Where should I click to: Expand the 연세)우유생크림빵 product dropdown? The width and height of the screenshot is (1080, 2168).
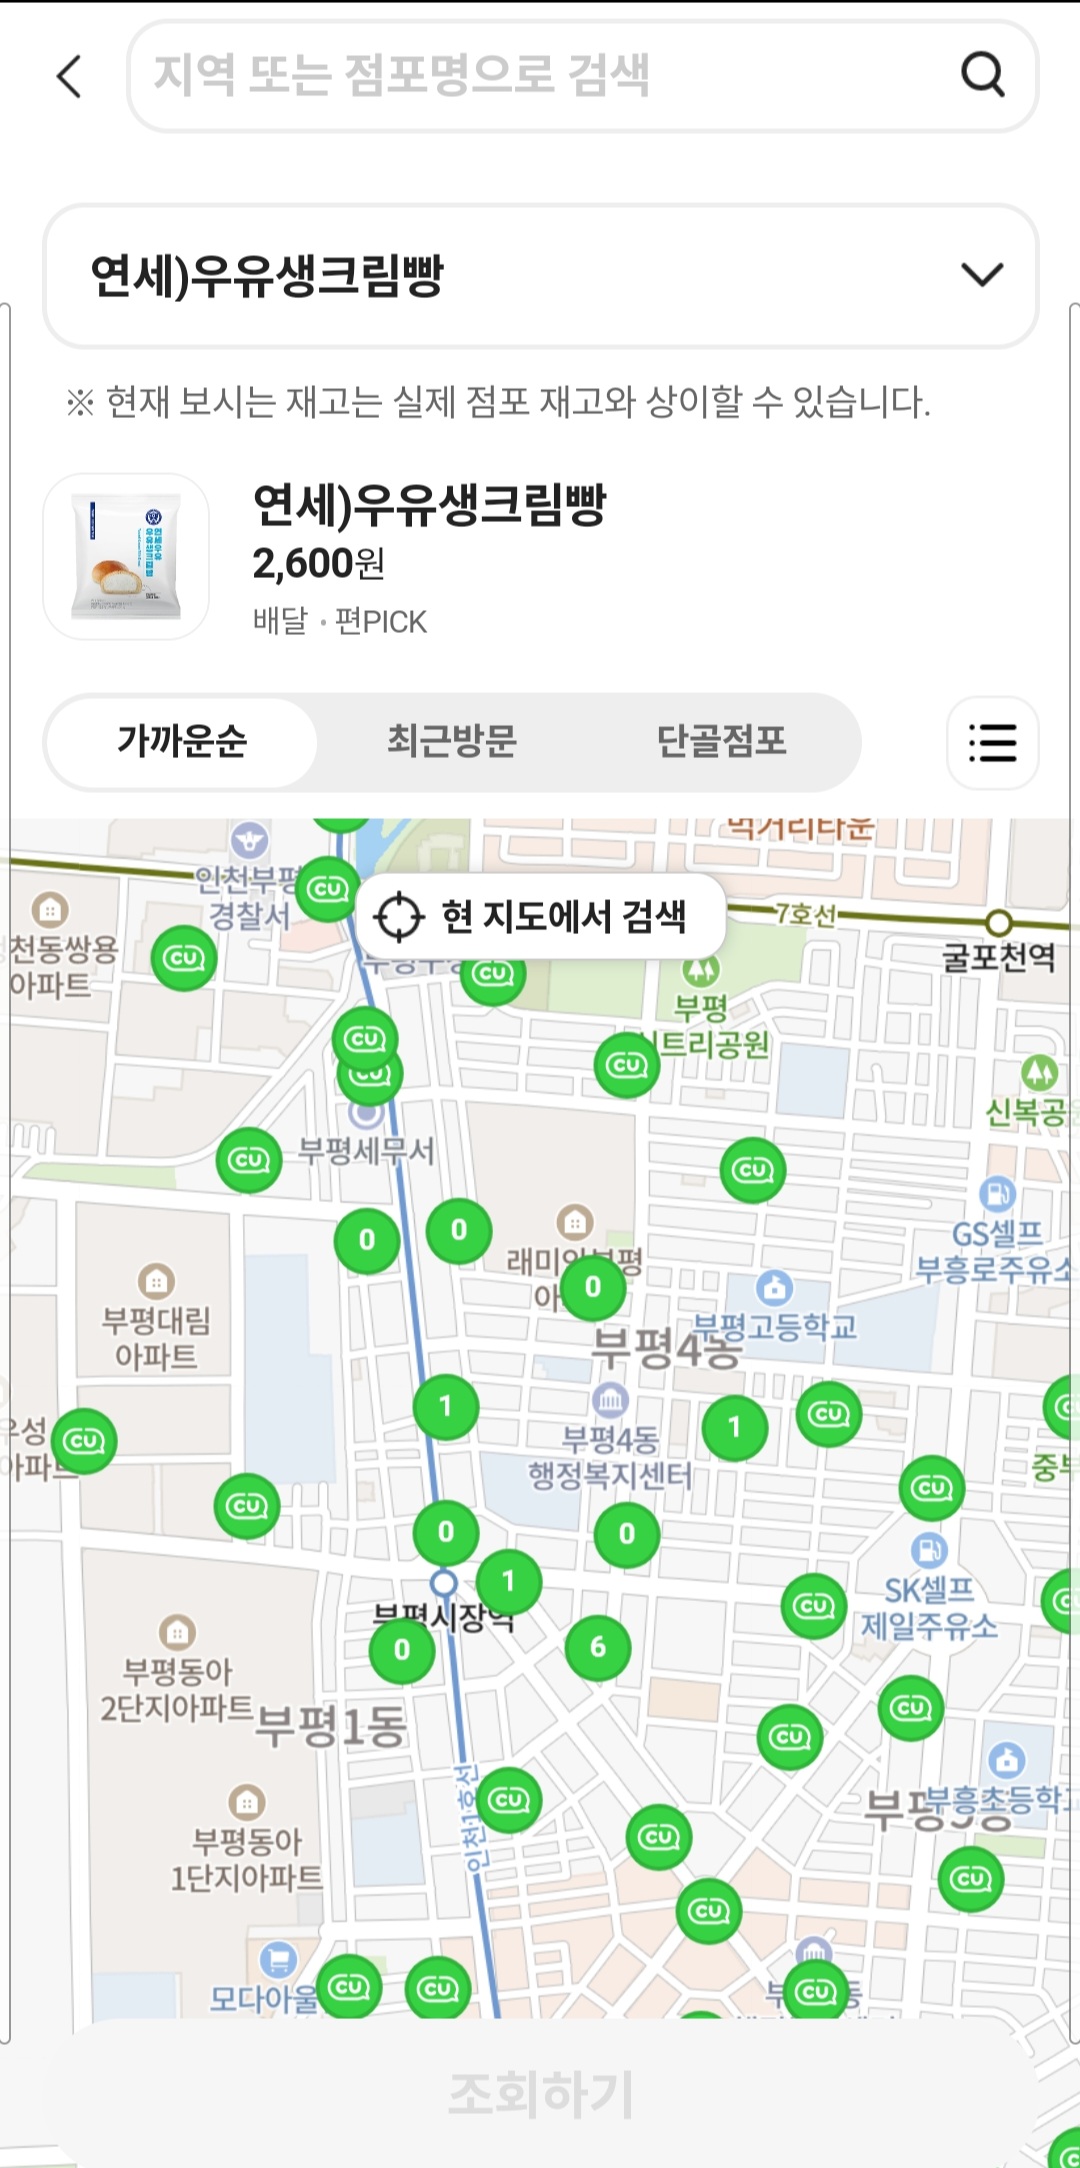[541, 276]
